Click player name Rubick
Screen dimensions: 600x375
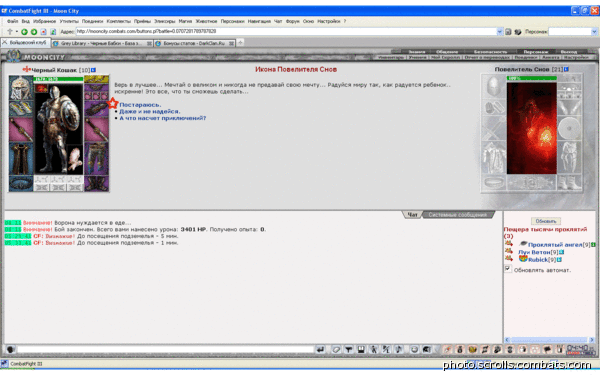[x=538, y=260]
